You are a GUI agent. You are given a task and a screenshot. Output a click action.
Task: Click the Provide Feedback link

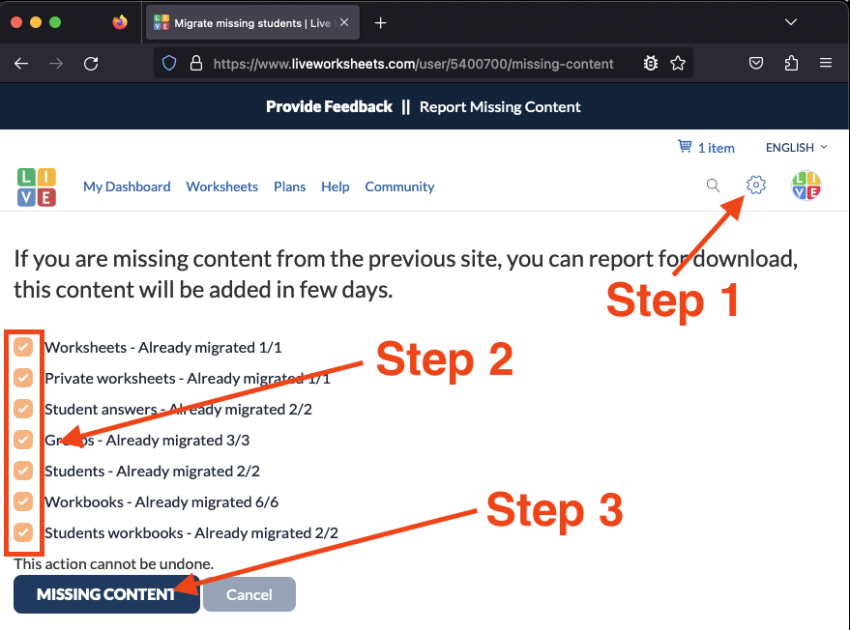pyautogui.click(x=329, y=107)
